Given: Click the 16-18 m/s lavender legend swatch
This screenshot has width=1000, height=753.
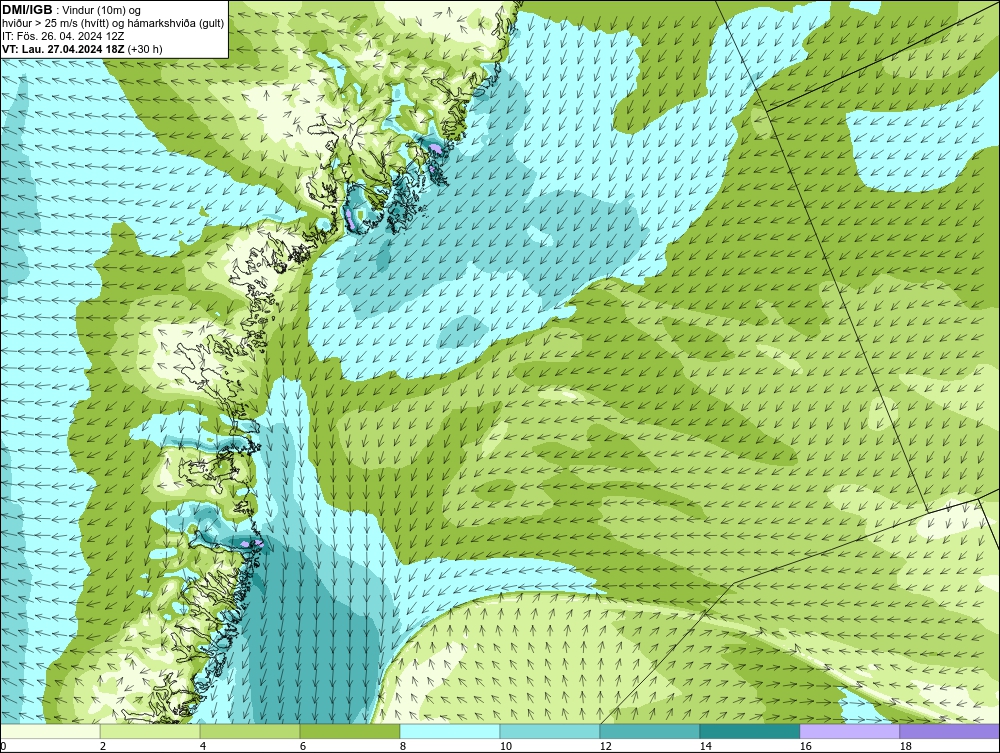Looking at the screenshot, I should [x=849, y=731].
